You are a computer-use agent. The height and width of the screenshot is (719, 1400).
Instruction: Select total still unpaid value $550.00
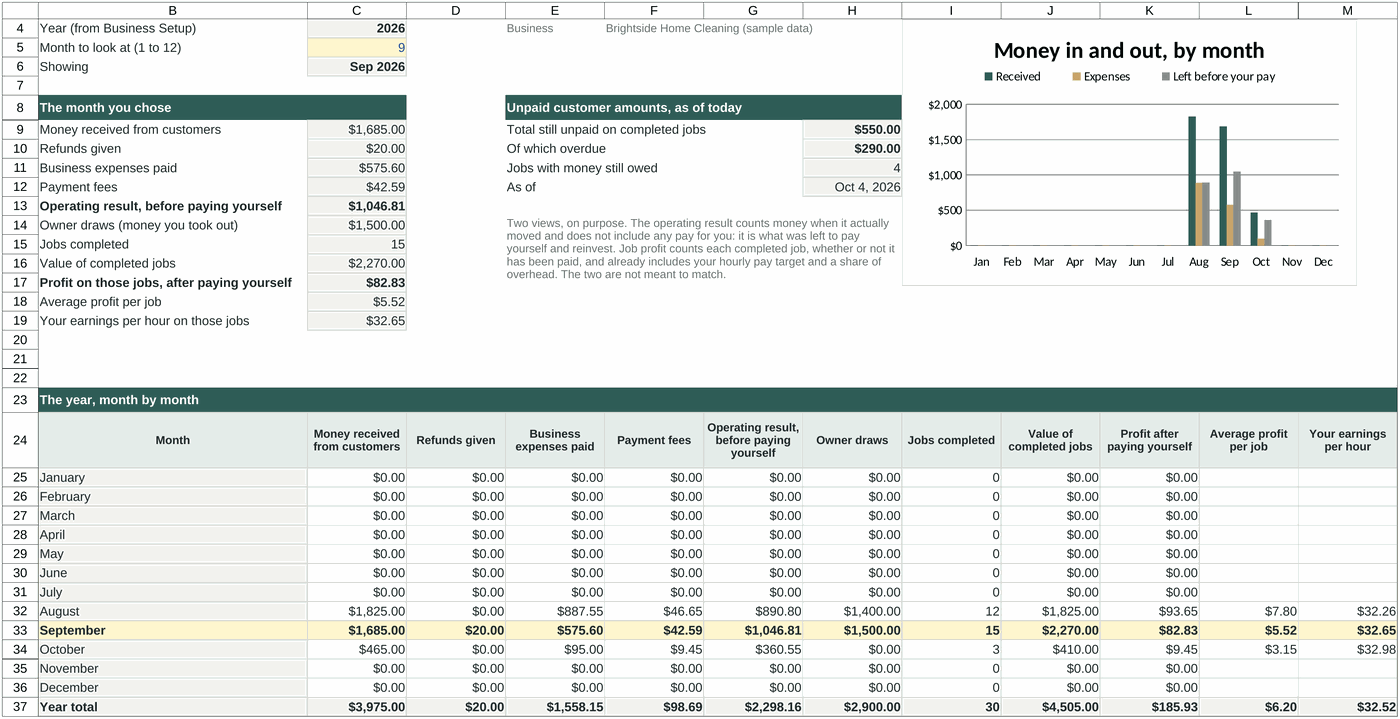point(852,129)
